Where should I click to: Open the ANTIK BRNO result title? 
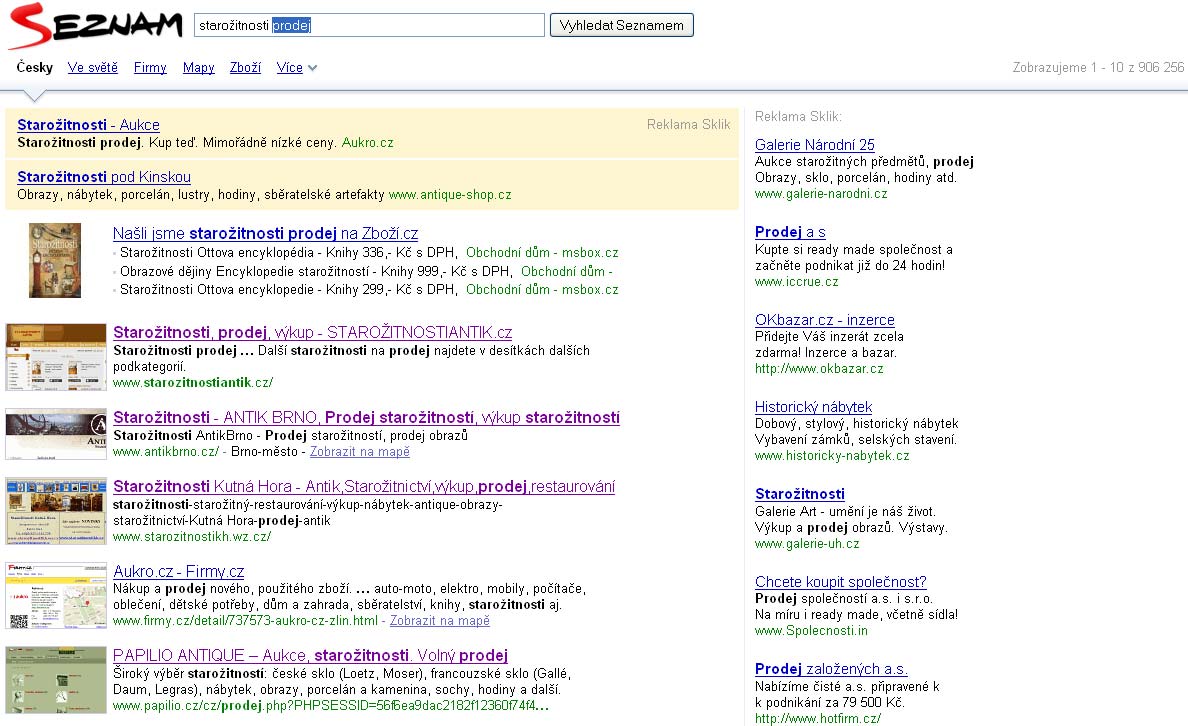(366, 418)
